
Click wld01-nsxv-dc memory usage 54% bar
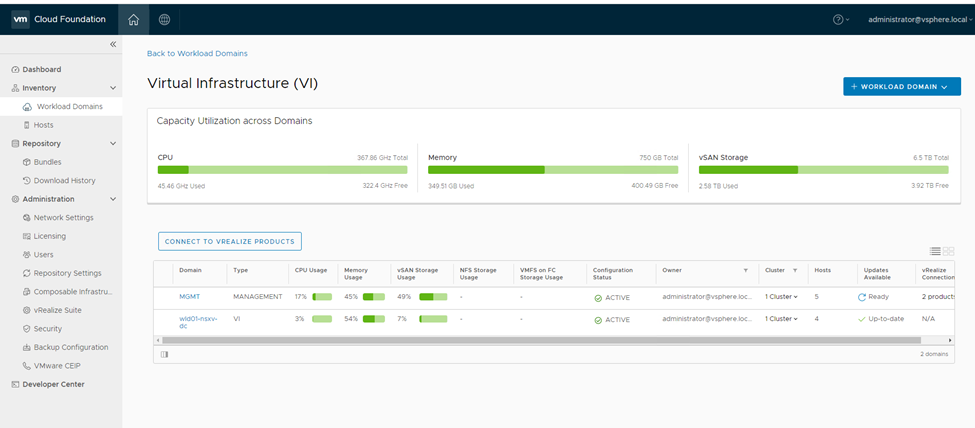point(374,319)
